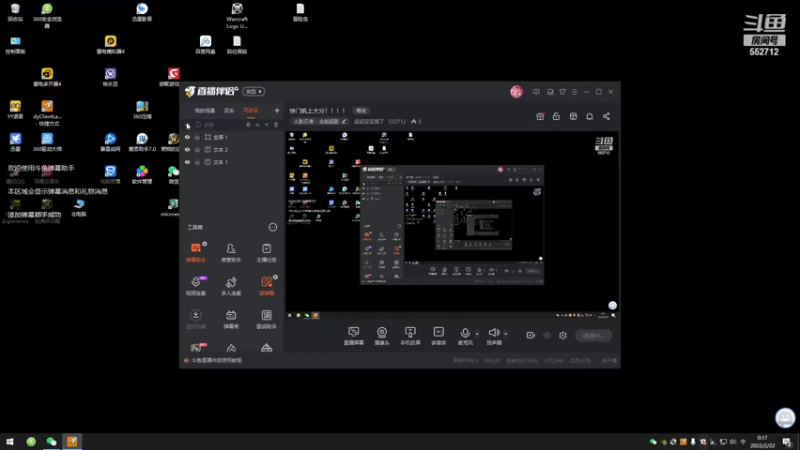Open the mode pill button beside the app logo

[x=254, y=91]
